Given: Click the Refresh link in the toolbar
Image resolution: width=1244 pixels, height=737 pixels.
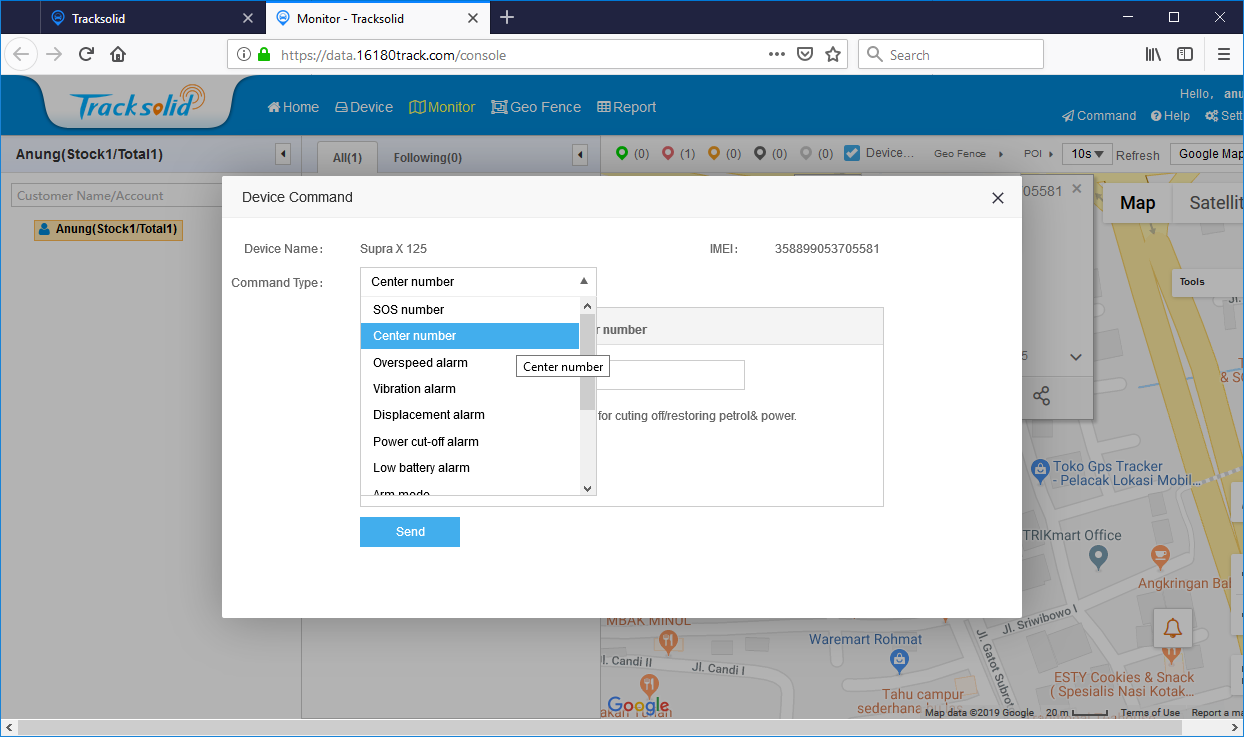Looking at the screenshot, I should tap(1138, 154).
